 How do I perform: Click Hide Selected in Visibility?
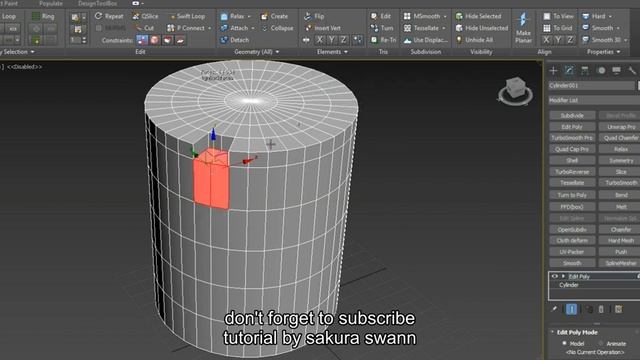coord(478,16)
